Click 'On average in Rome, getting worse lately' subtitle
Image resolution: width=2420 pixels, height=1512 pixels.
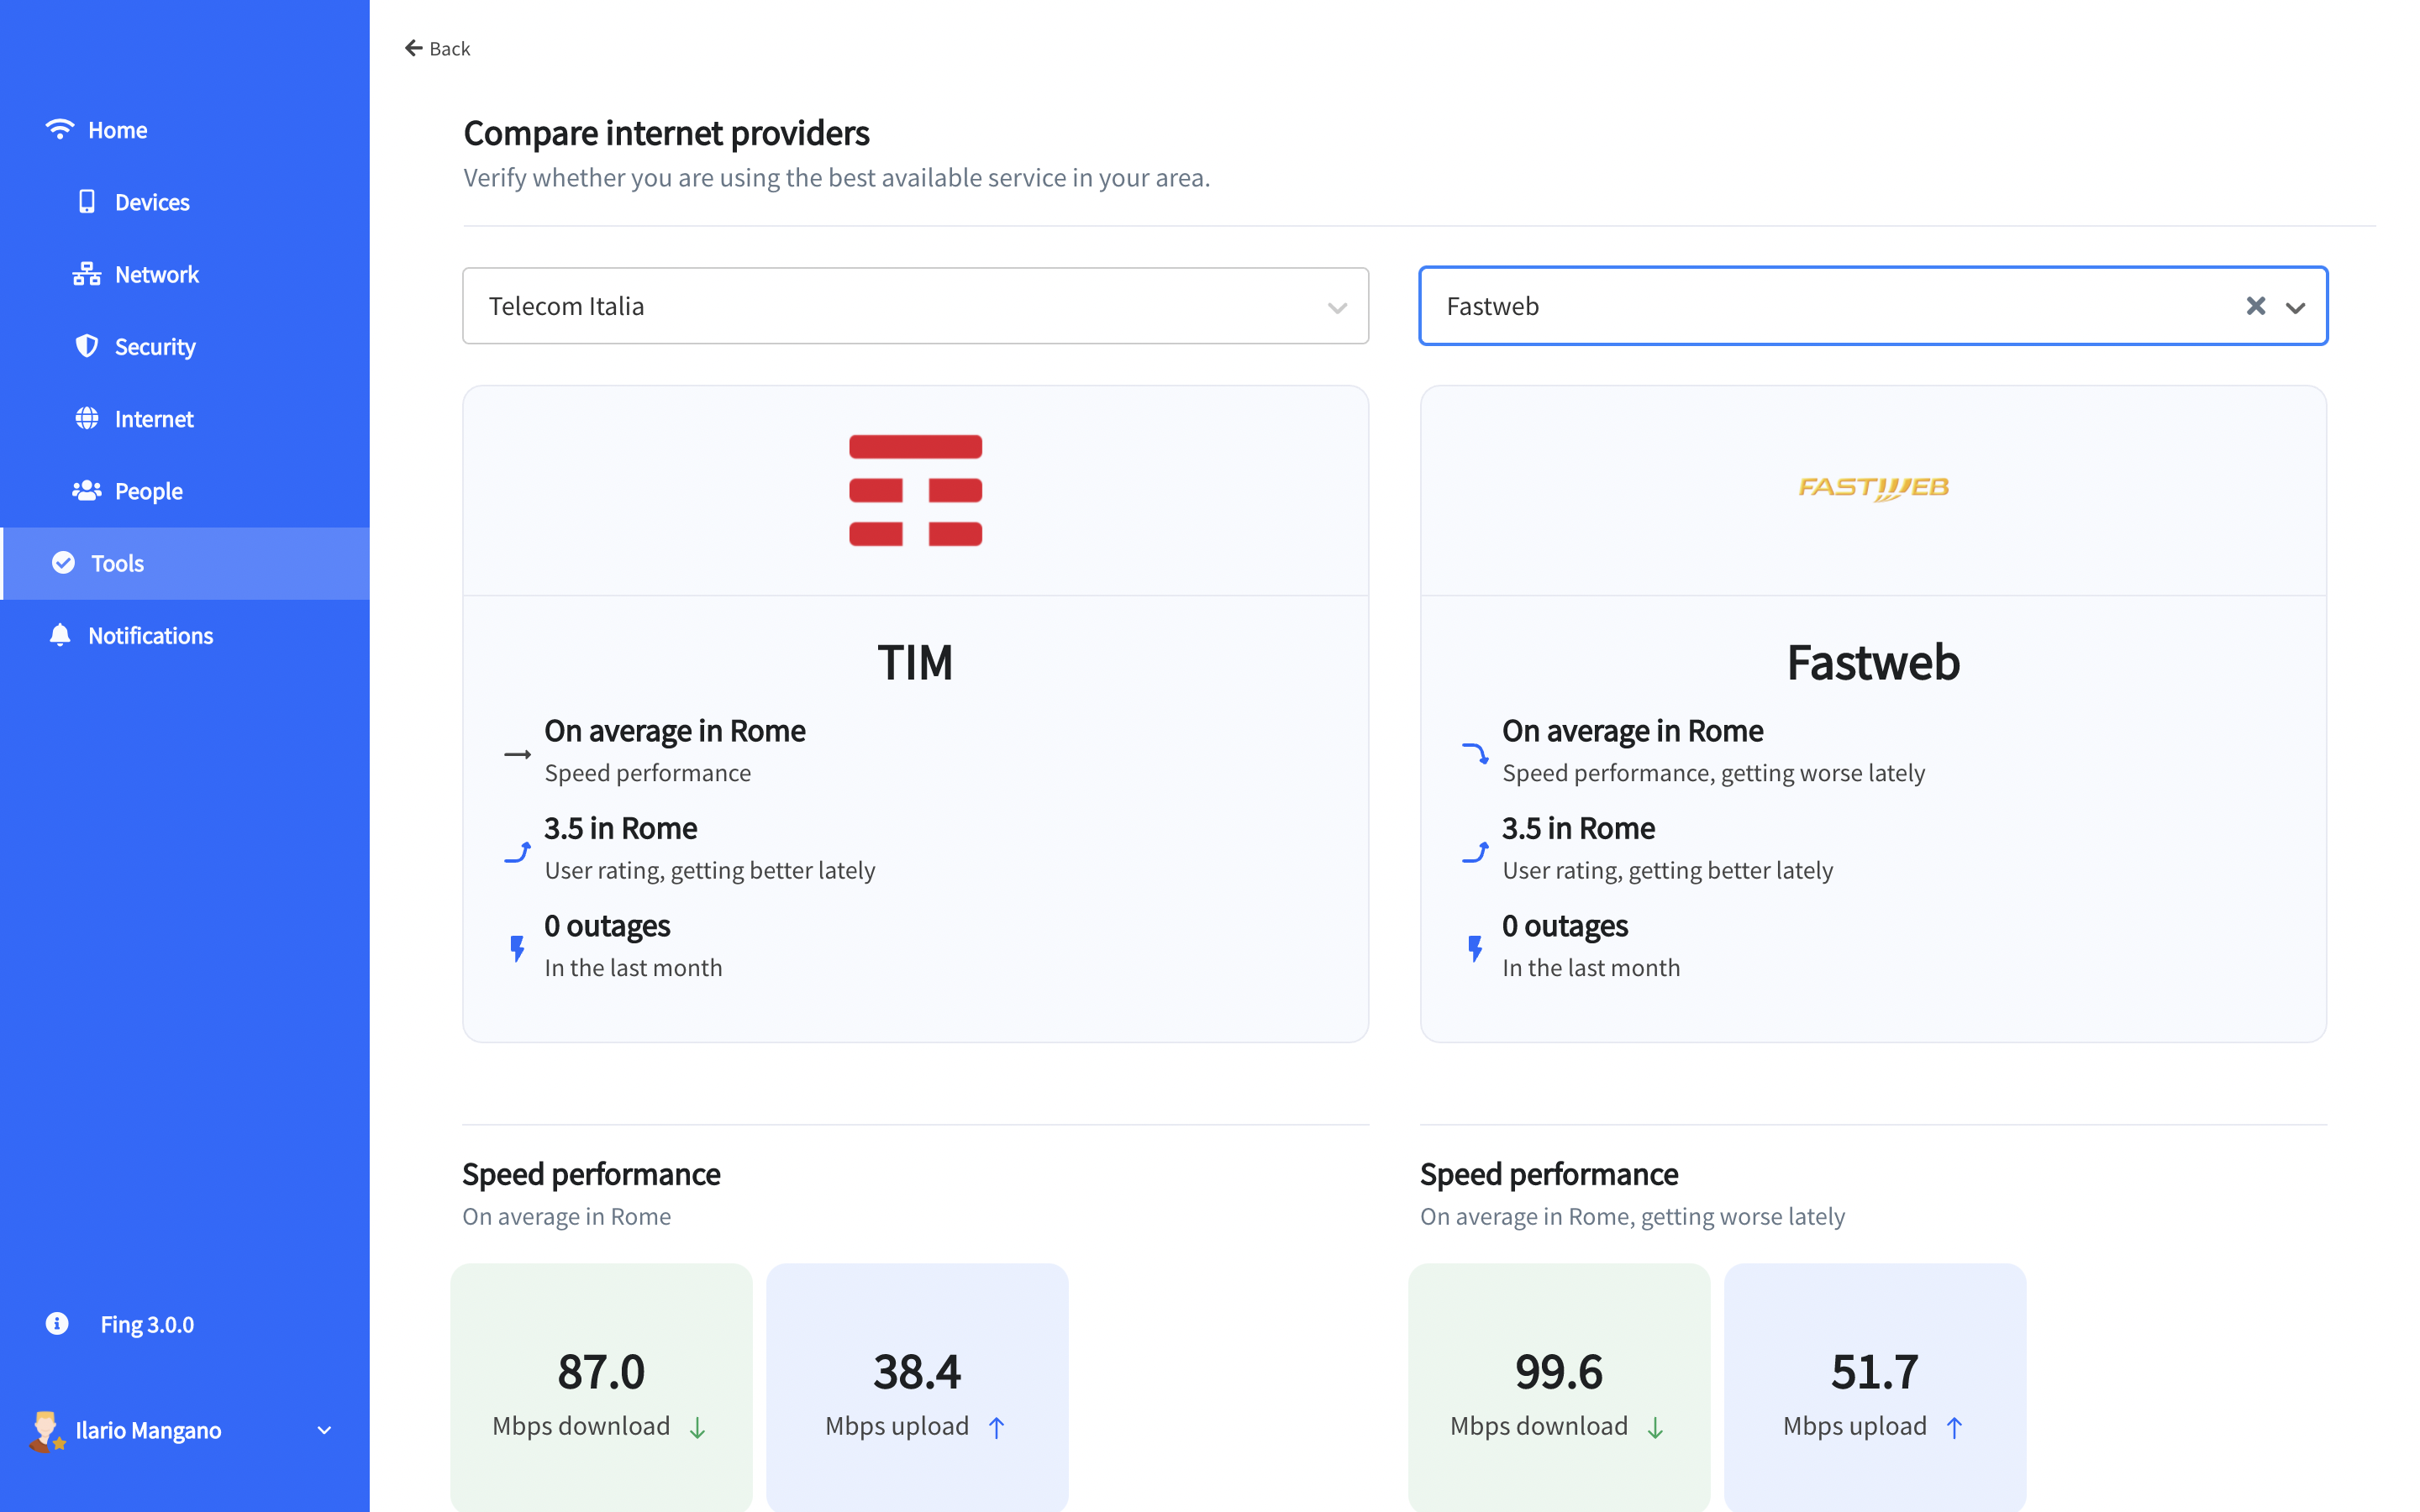pos(1632,1217)
